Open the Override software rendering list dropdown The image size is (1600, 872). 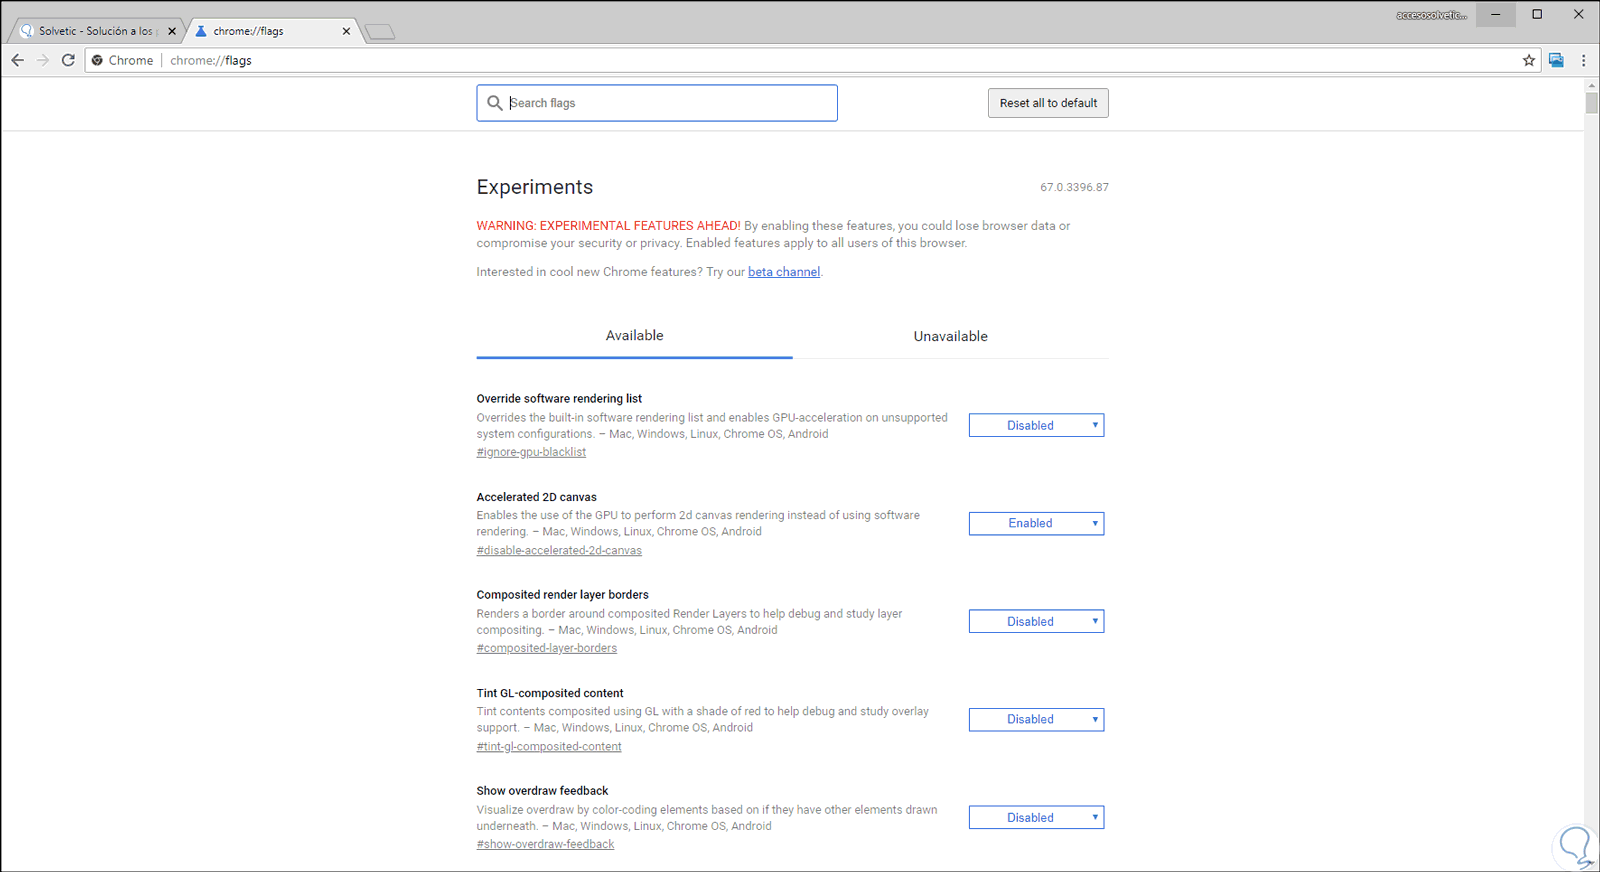(1036, 425)
